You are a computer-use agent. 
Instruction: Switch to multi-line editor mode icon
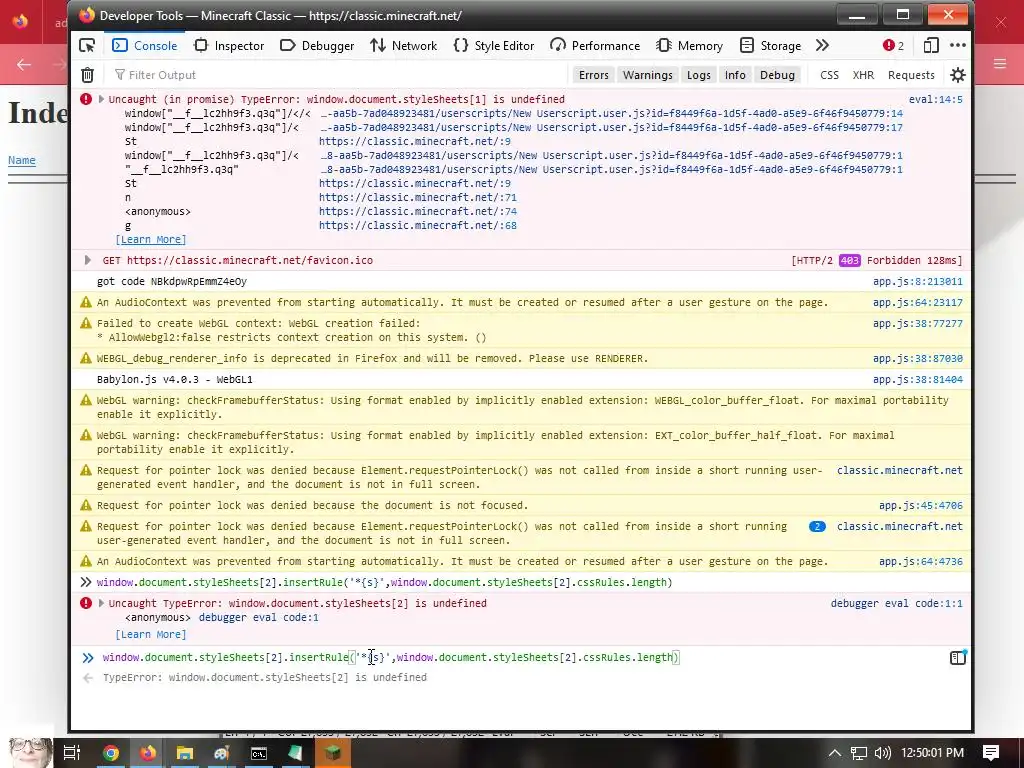(957, 658)
